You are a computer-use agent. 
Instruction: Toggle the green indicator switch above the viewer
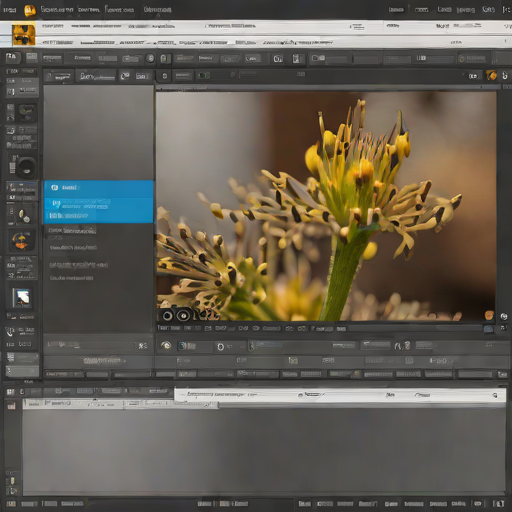point(203,76)
